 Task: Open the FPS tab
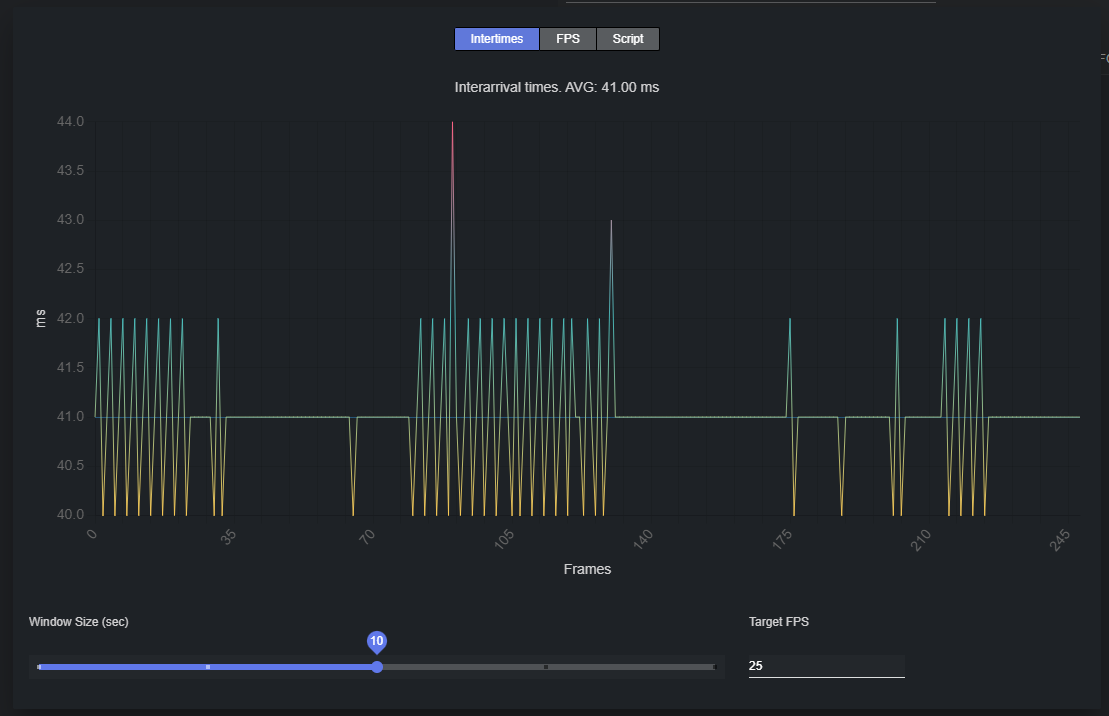pos(568,39)
